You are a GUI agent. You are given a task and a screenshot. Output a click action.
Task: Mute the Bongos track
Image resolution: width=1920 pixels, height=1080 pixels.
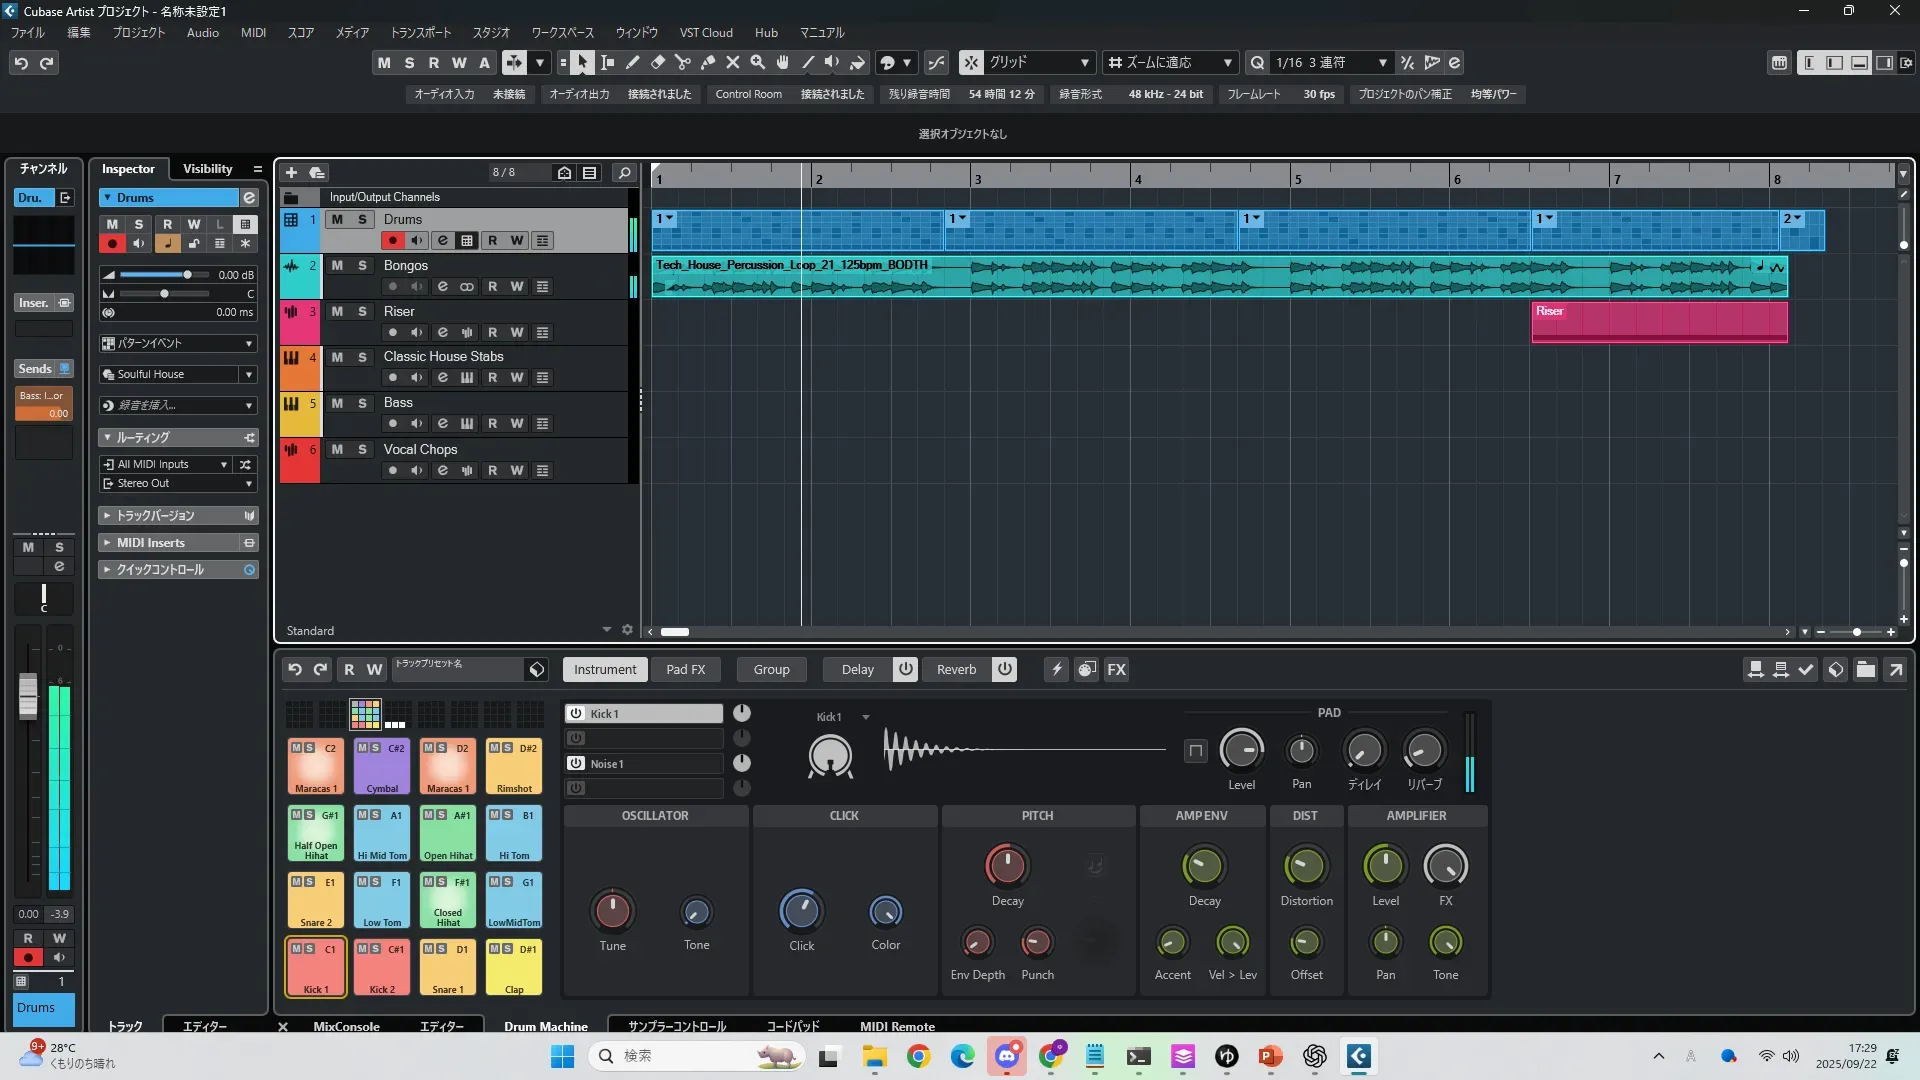[337, 266]
